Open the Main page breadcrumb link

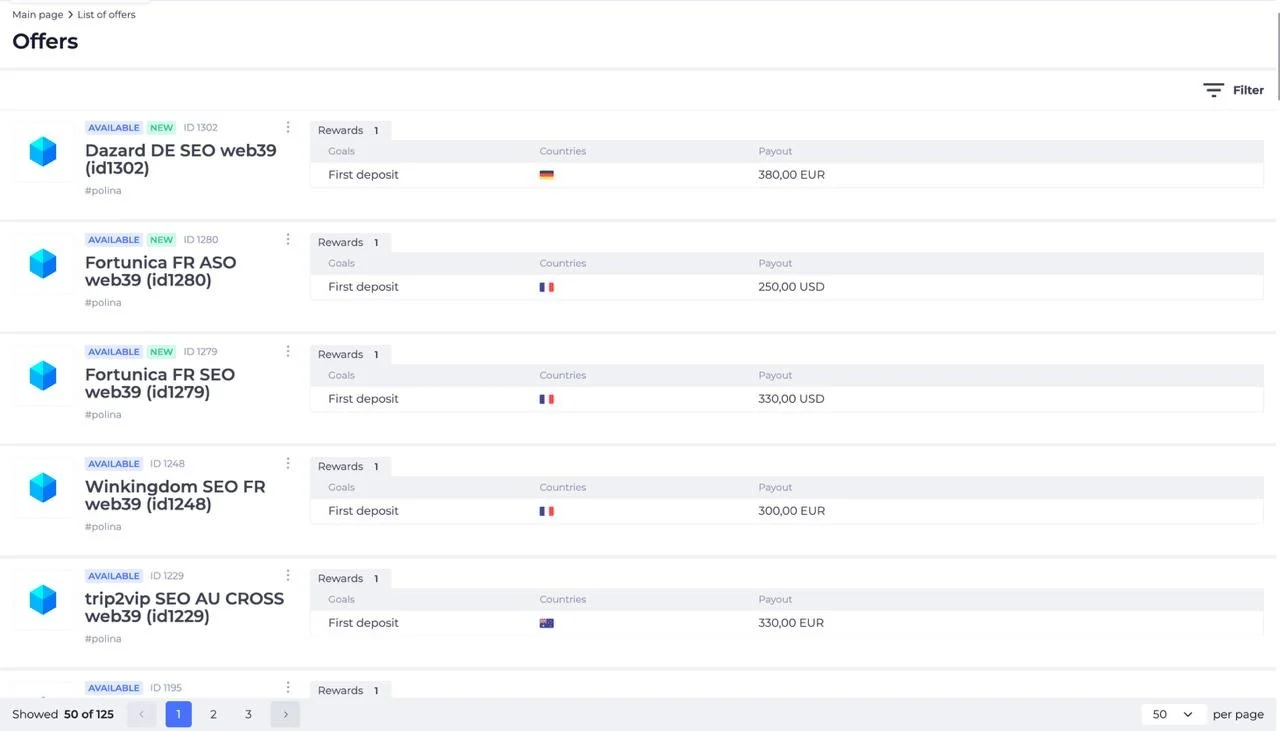coord(37,15)
